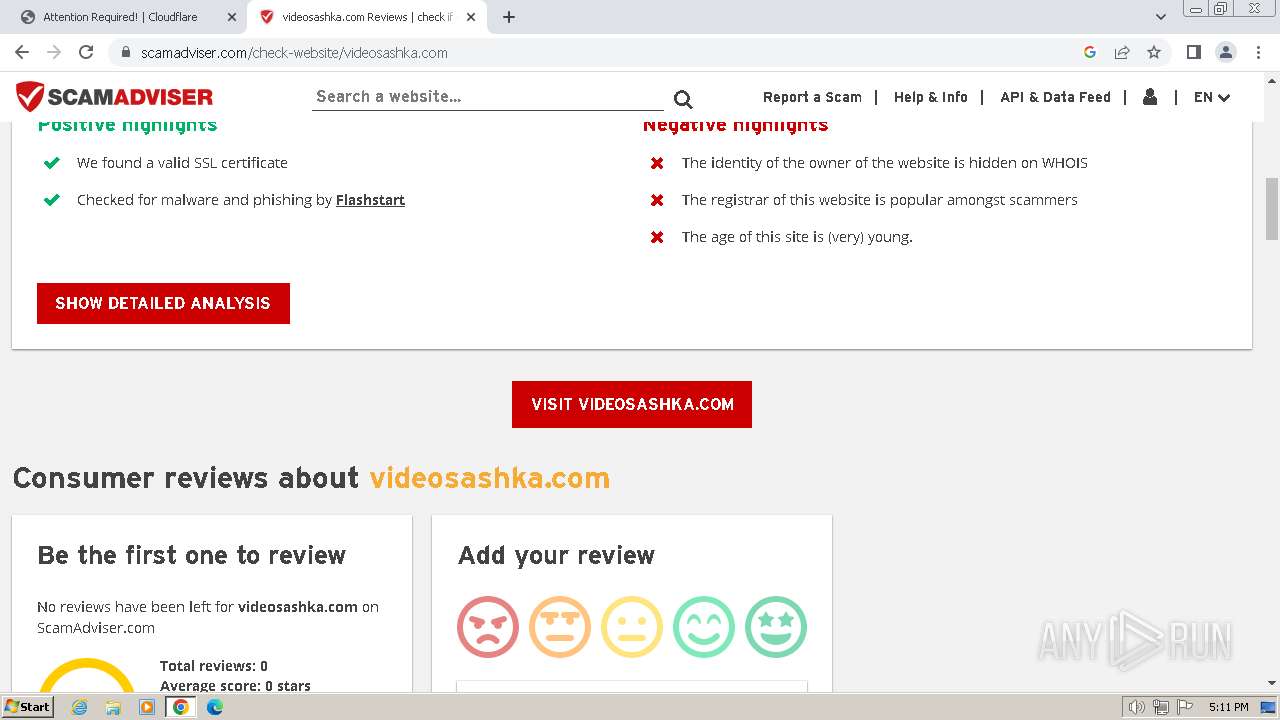Reload the current page
This screenshot has height=720, width=1280.
(x=86, y=52)
